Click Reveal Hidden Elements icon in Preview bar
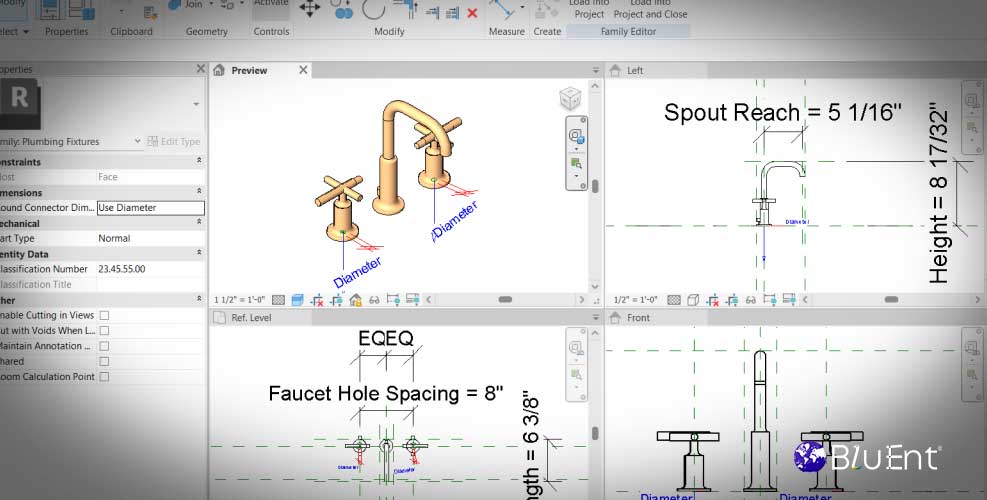The height and width of the screenshot is (500, 987). 393,300
